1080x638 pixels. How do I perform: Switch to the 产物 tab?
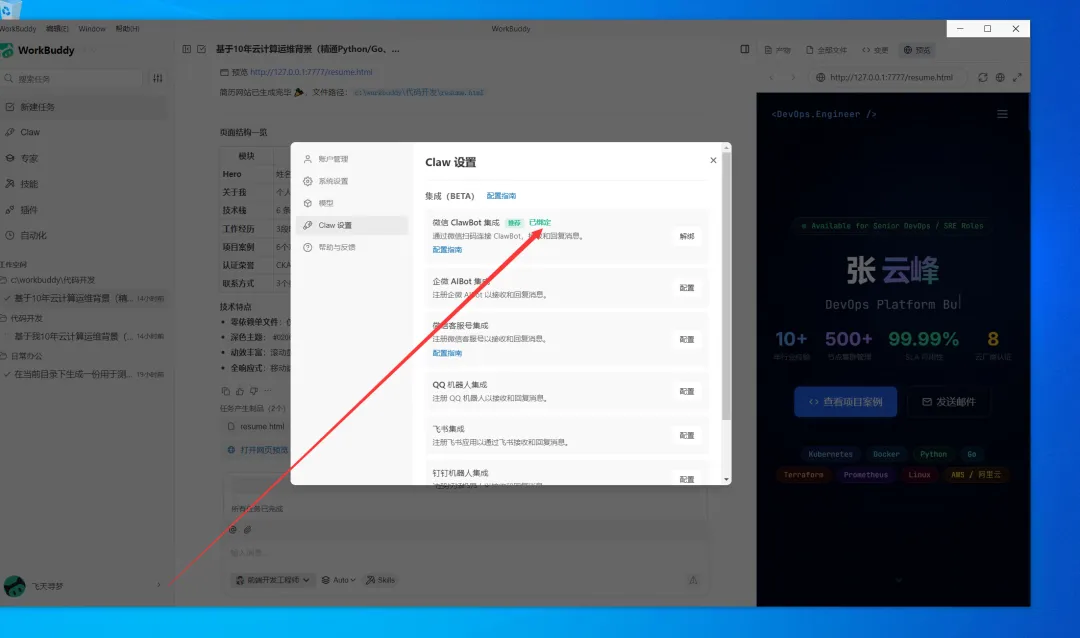[778, 50]
